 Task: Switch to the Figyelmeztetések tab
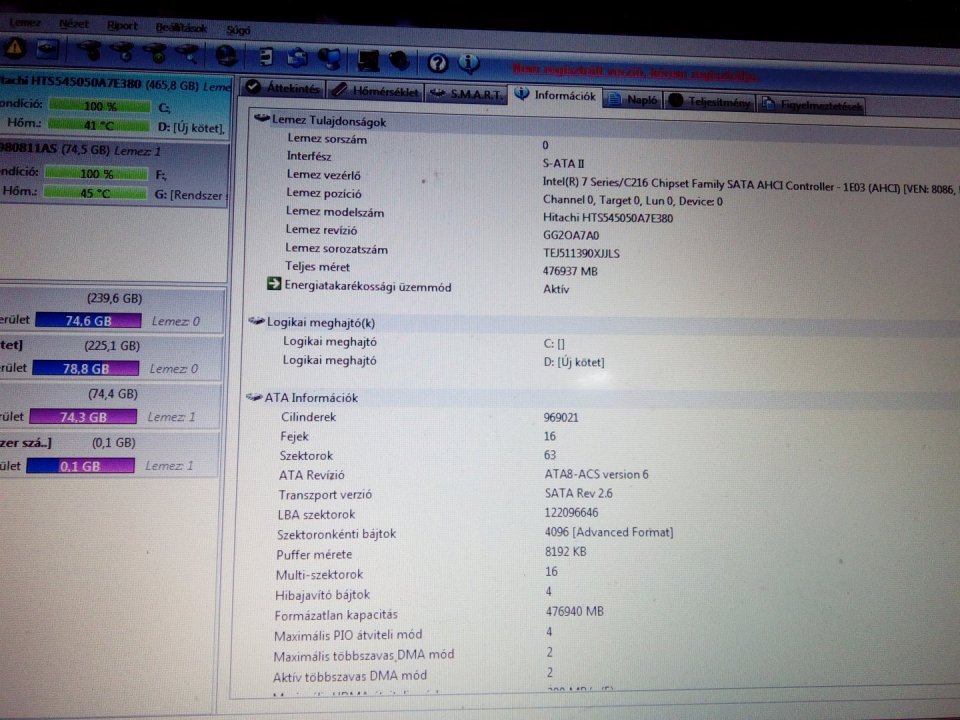click(x=812, y=105)
